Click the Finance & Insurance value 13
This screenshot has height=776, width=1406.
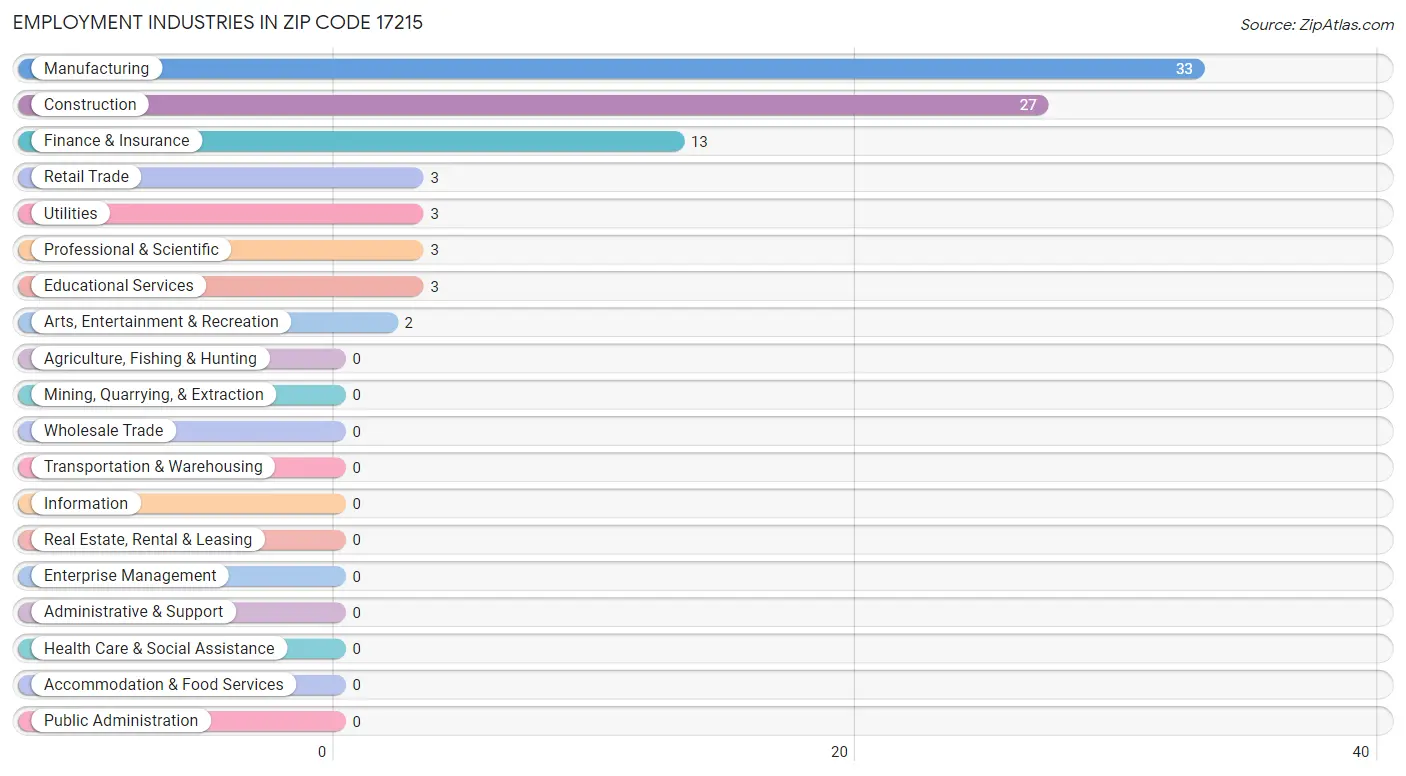coord(699,142)
